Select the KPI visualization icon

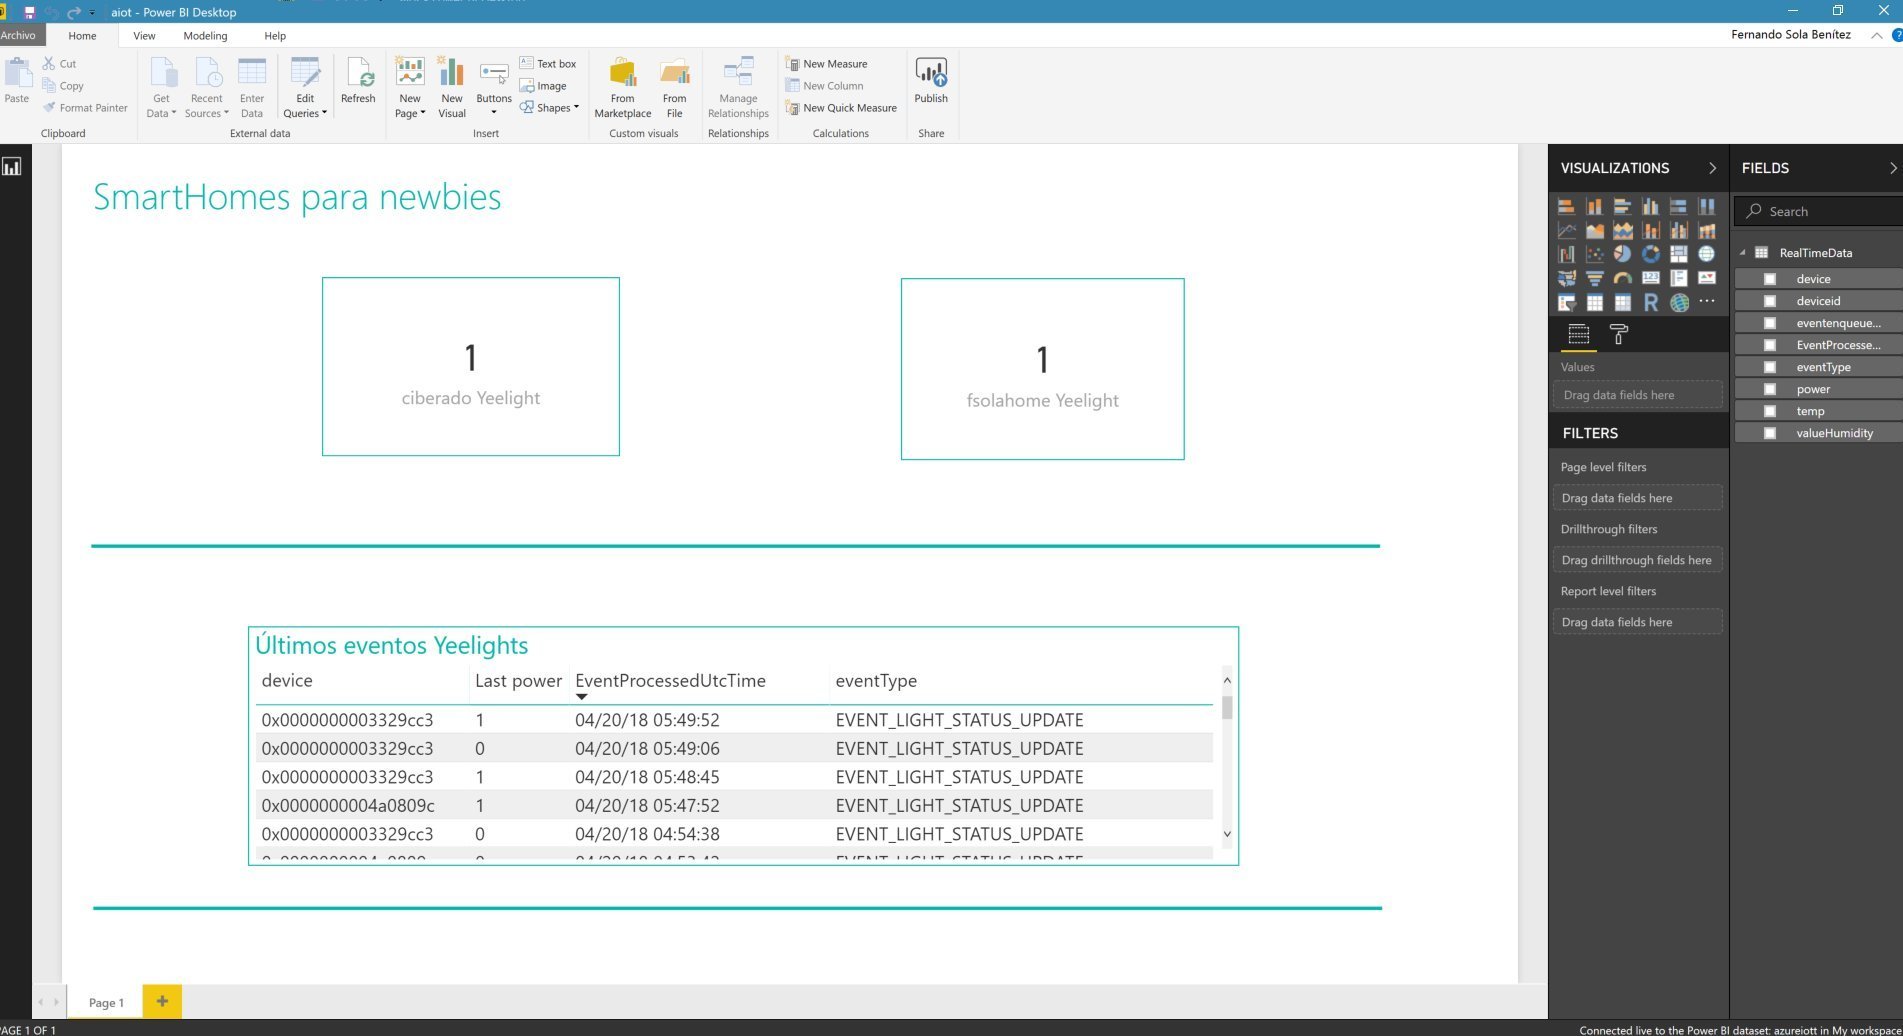tap(1706, 278)
